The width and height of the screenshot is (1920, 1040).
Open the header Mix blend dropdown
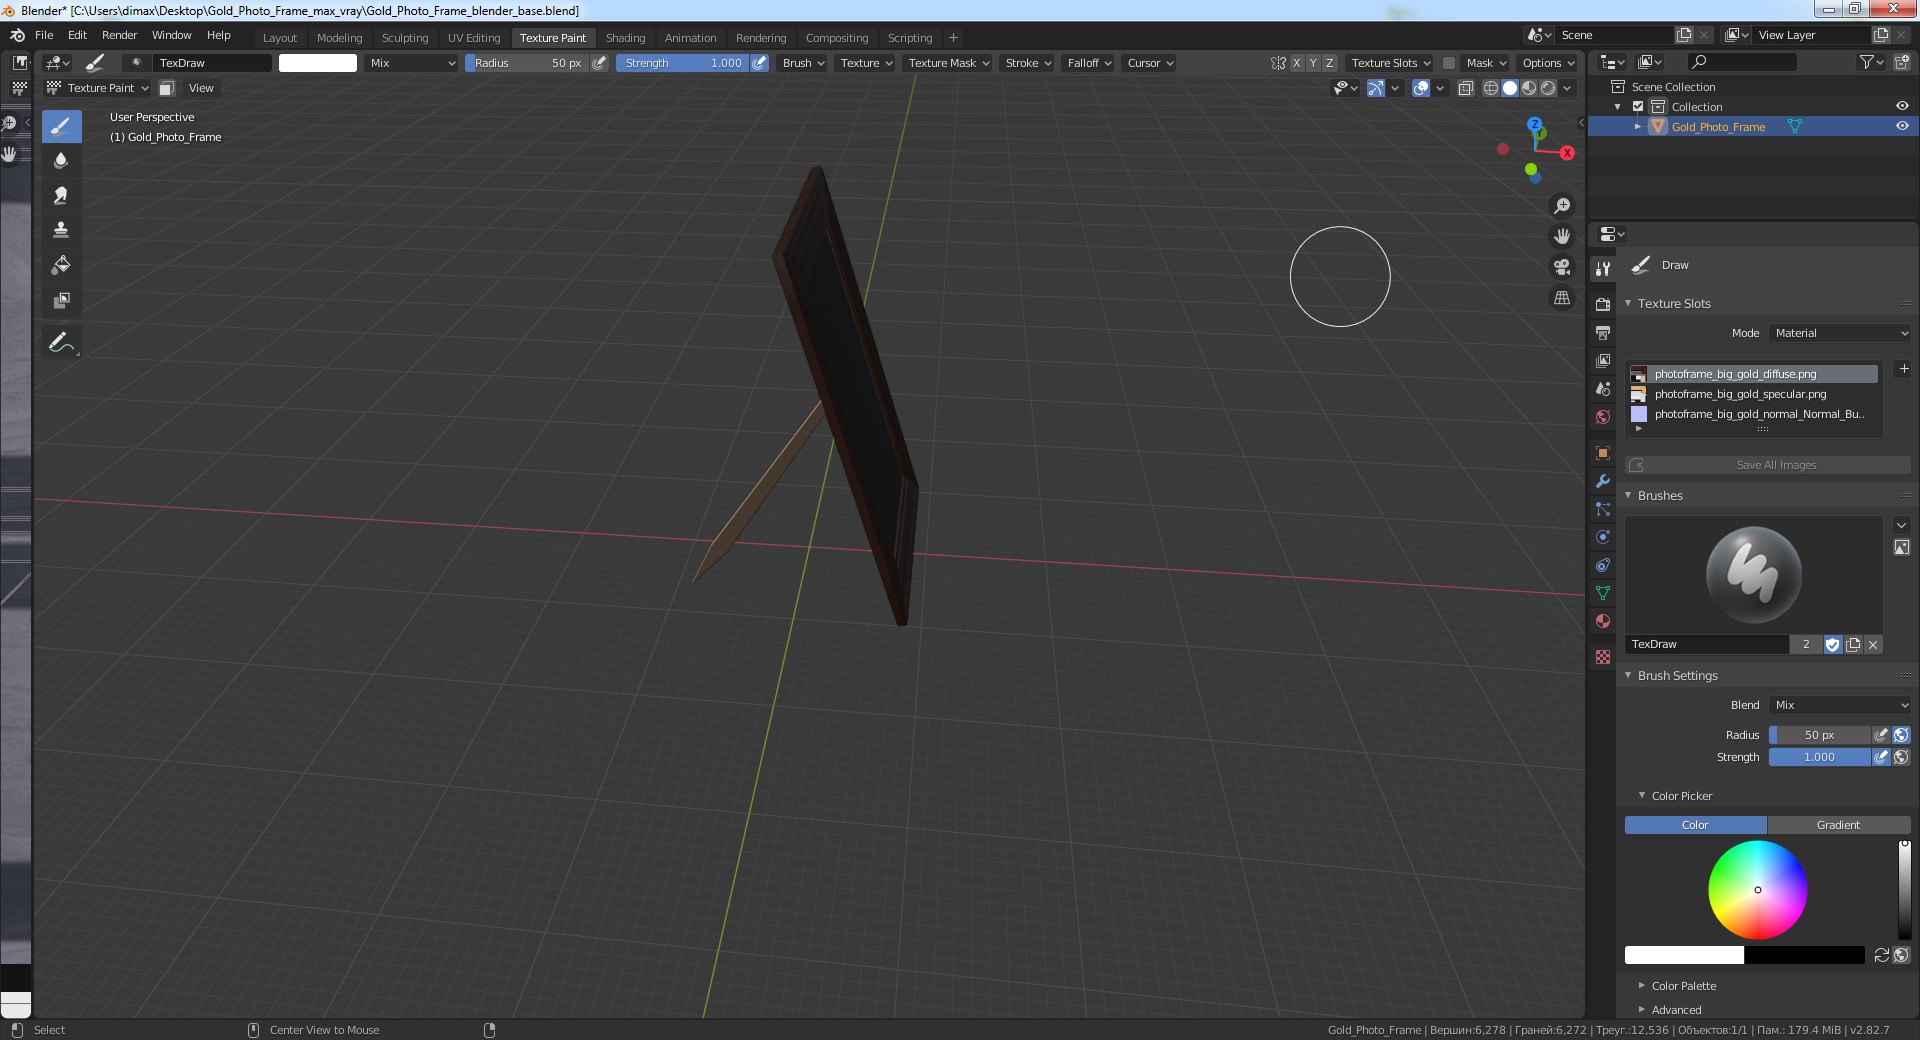point(412,63)
